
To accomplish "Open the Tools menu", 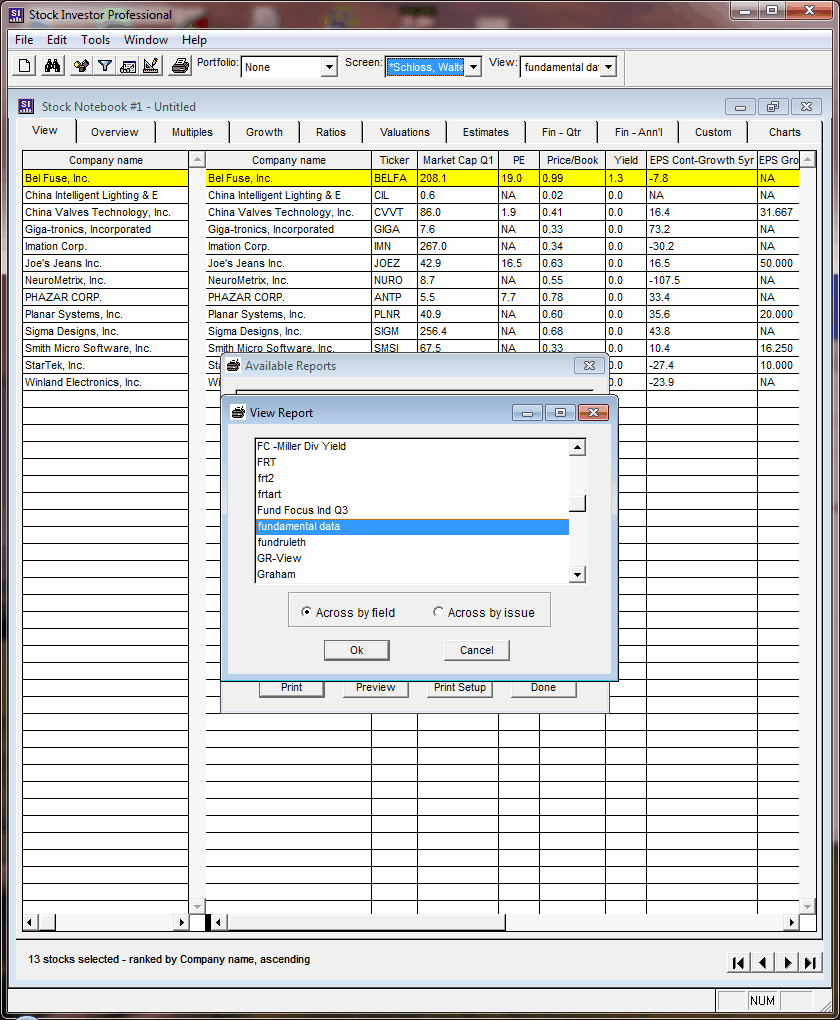I will pyautogui.click(x=95, y=40).
